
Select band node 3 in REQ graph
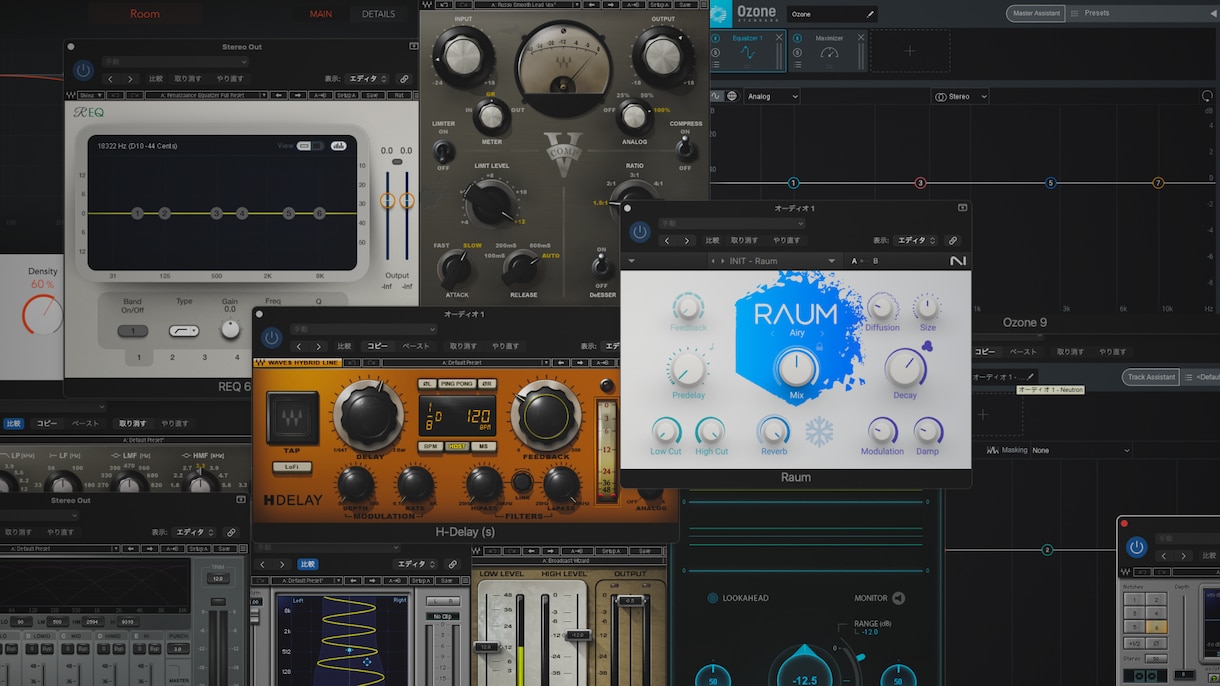pyautogui.click(x=216, y=213)
